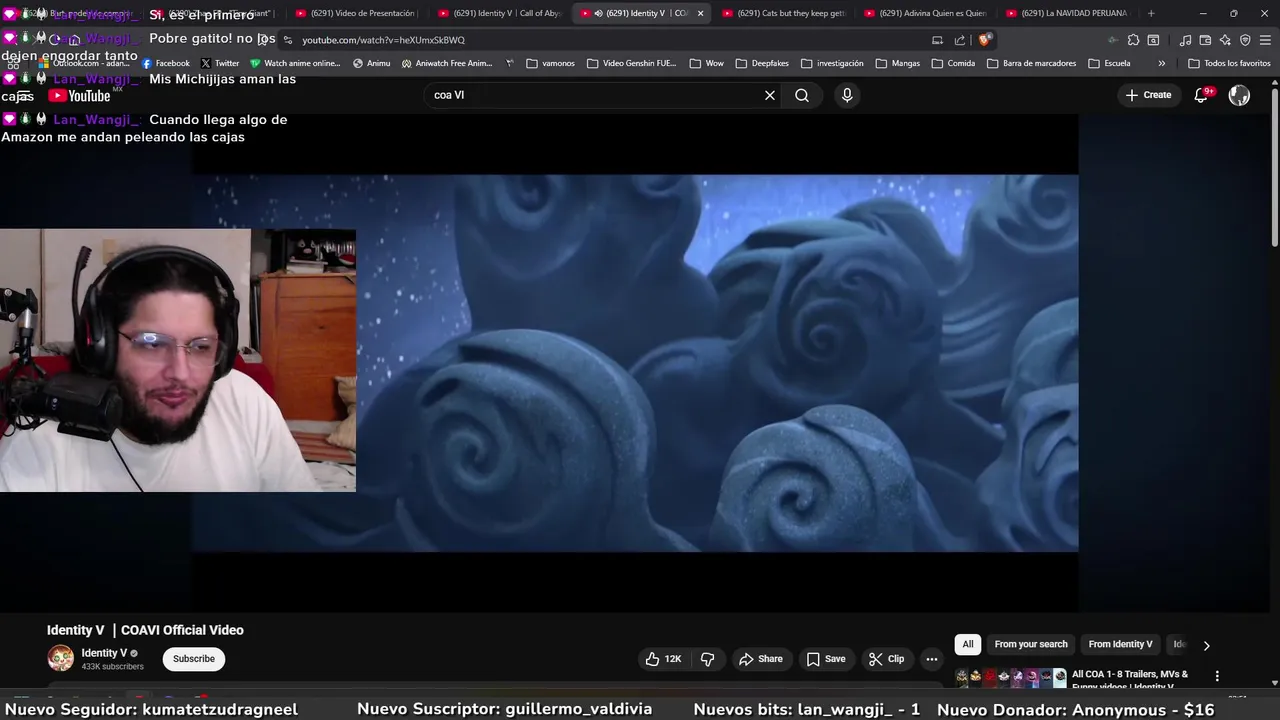Image resolution: width=1280 pixels, height=720 pixels.
Task: Open the Identity V channel name link
Action: click(x=104, y=653)
